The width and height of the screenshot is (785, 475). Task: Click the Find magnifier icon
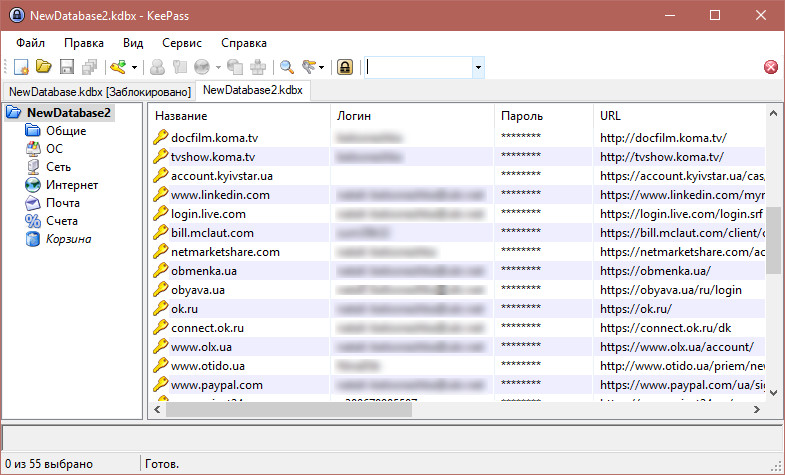point(287,67)
